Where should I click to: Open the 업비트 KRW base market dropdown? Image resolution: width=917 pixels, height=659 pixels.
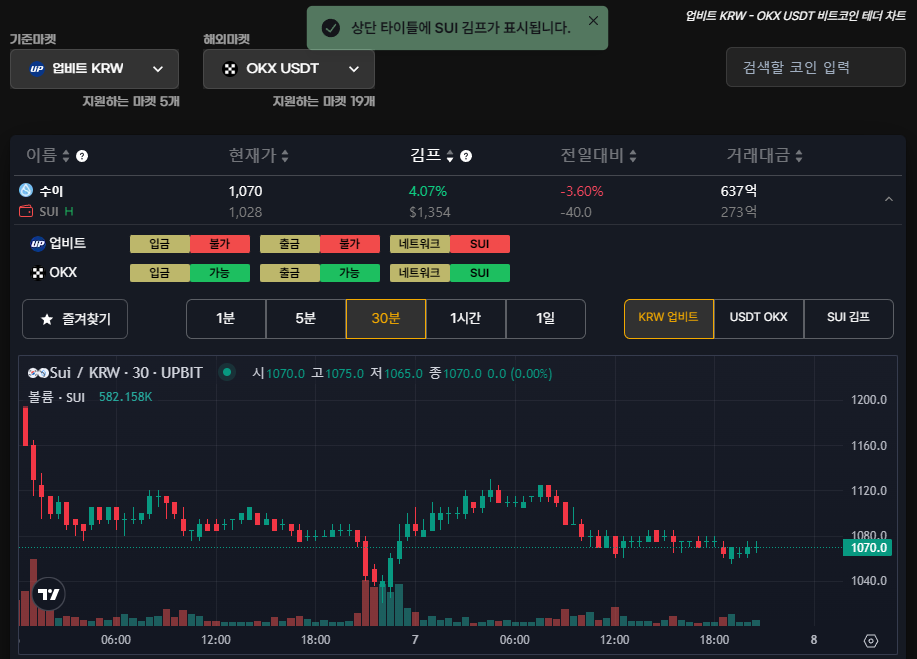pos(93,68)
